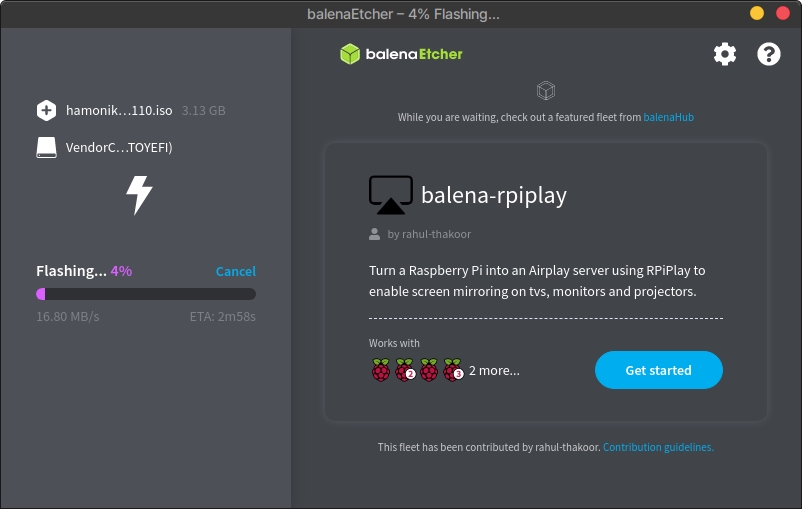Click the balena-rpiplay project title

[494, 195]
